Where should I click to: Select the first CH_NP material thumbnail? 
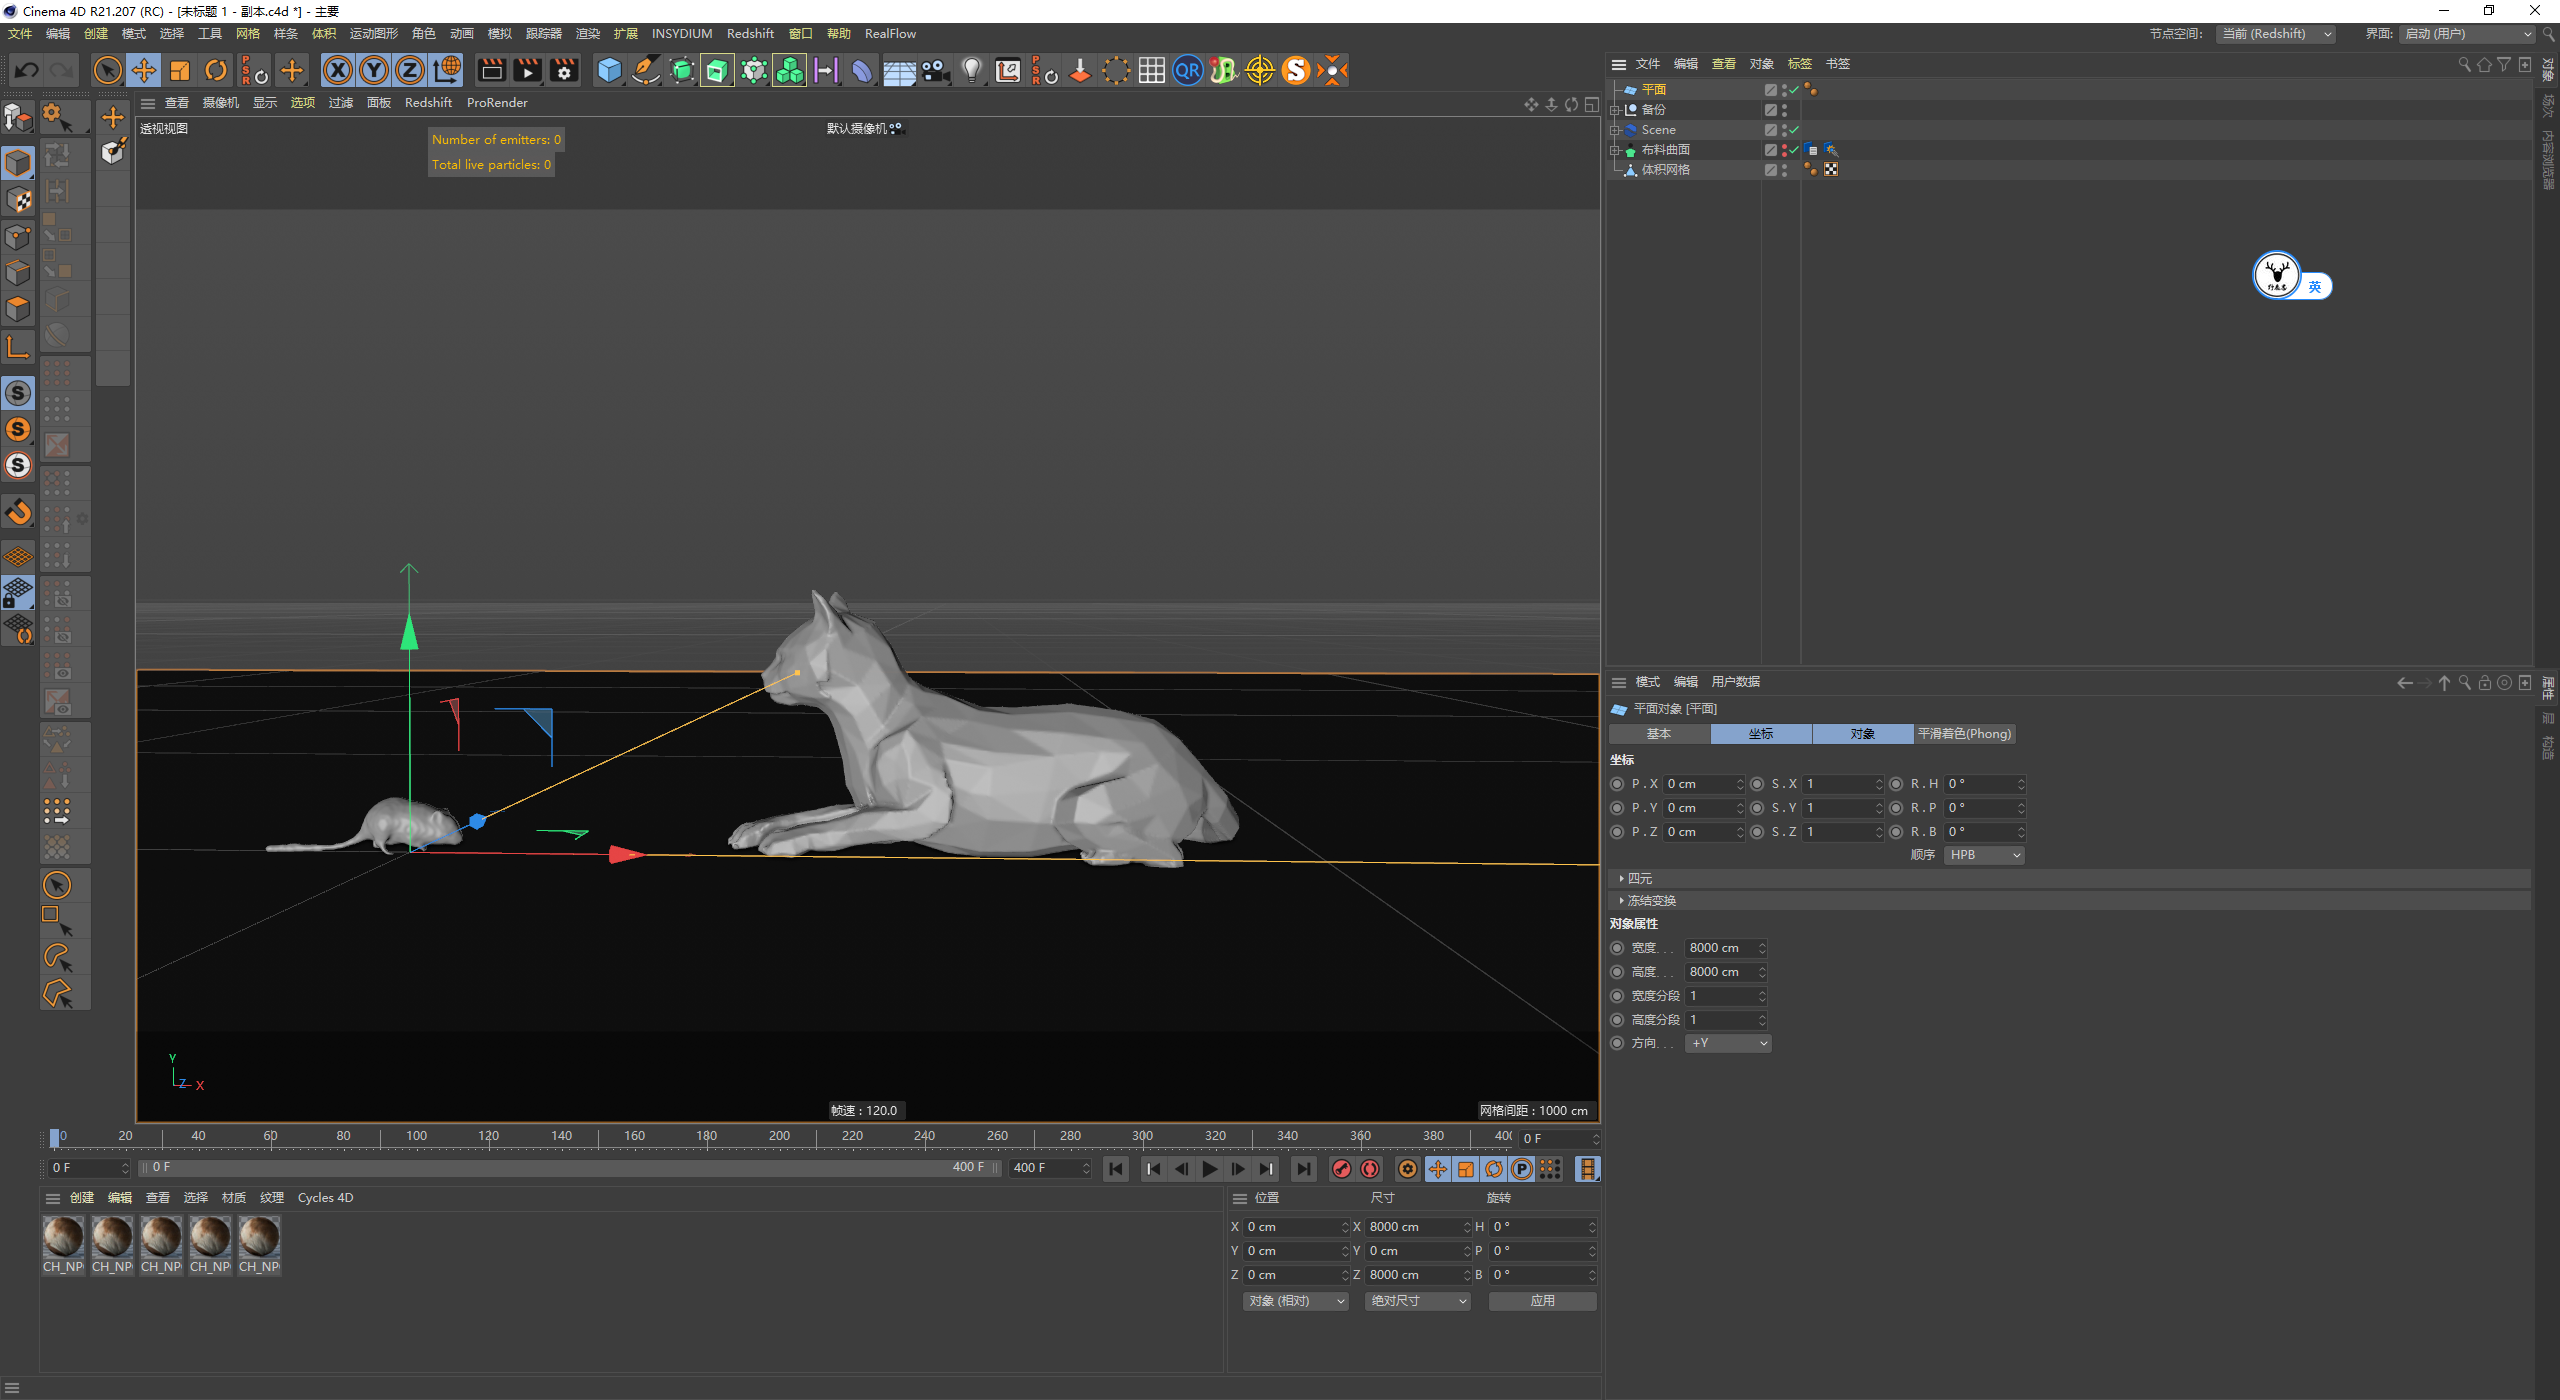click(x=63, y=1238)
